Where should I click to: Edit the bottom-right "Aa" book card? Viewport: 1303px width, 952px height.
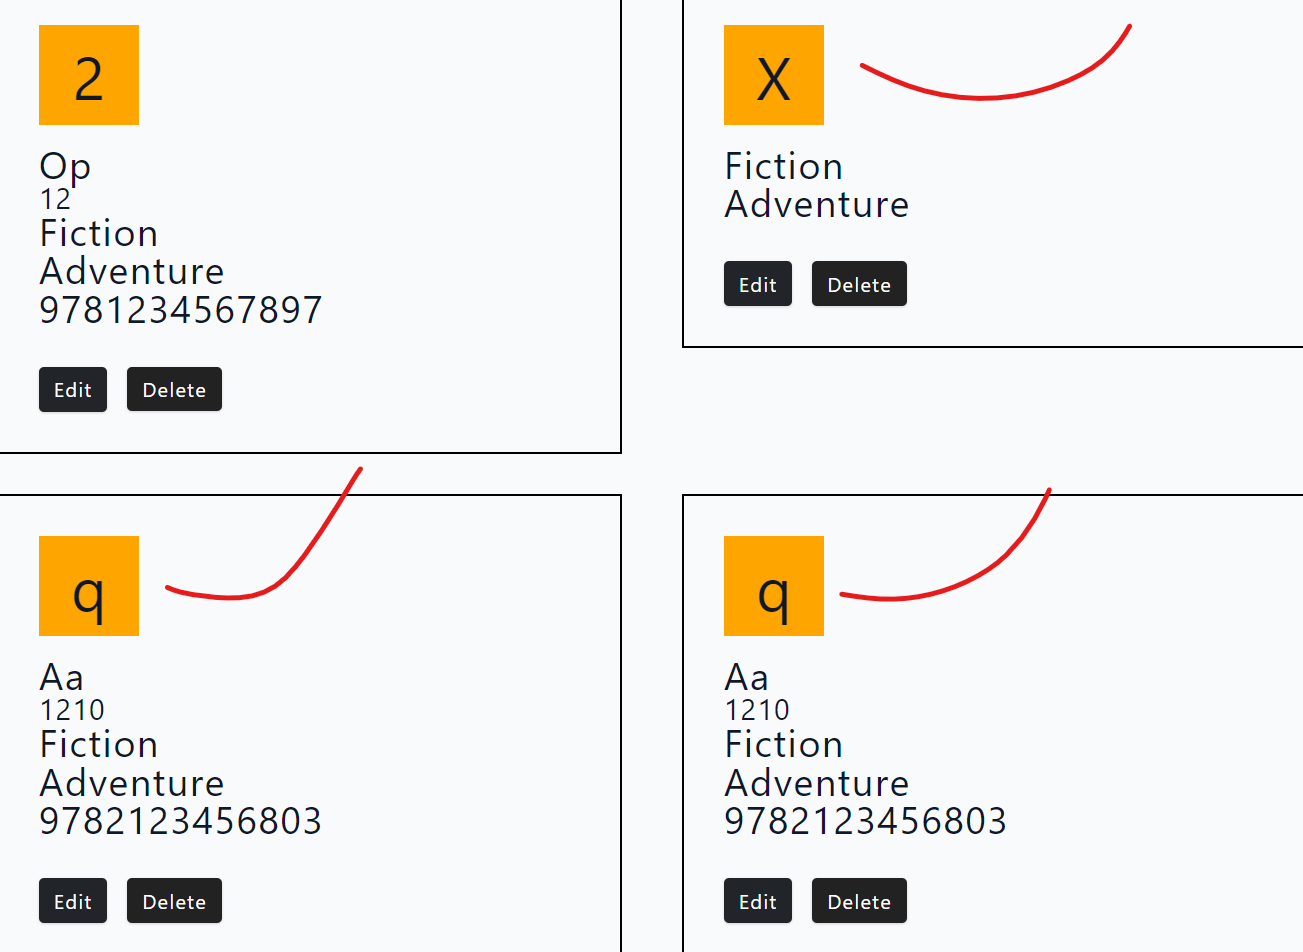[757, 901]
